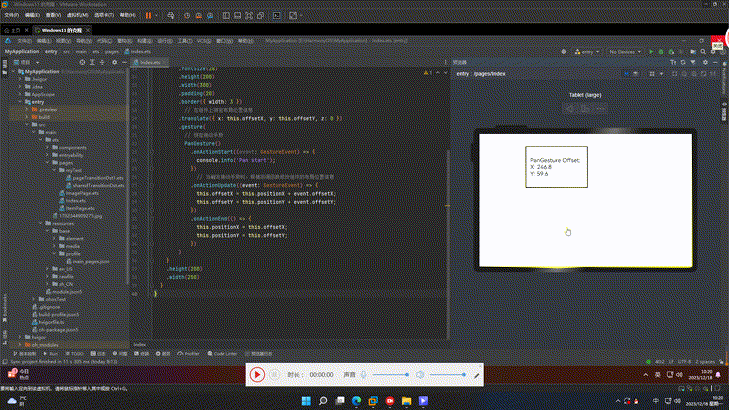Open the Code Linter tool window

click(222, 354)
